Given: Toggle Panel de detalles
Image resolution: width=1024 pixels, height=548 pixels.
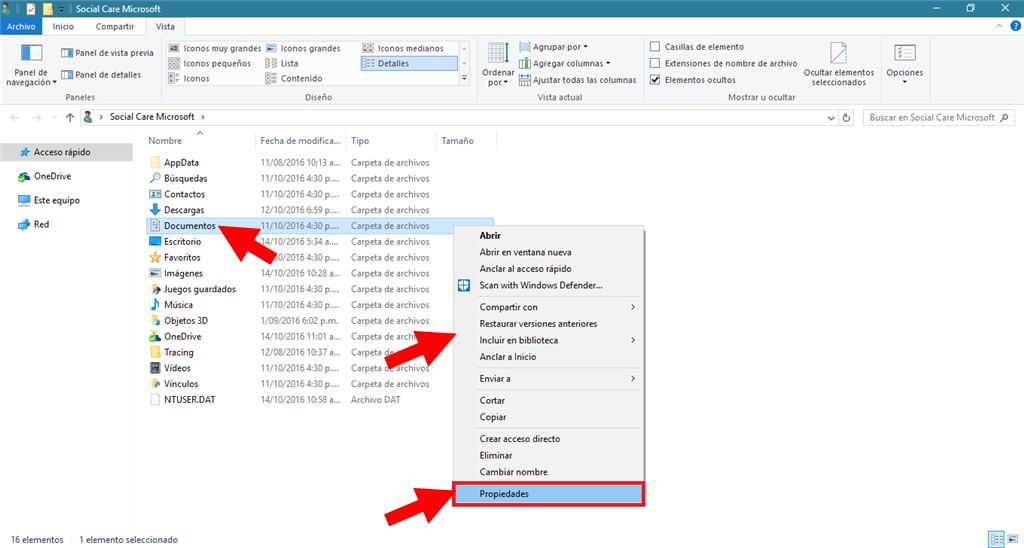Looking at the screenshot, I should (x=101, y=74).
